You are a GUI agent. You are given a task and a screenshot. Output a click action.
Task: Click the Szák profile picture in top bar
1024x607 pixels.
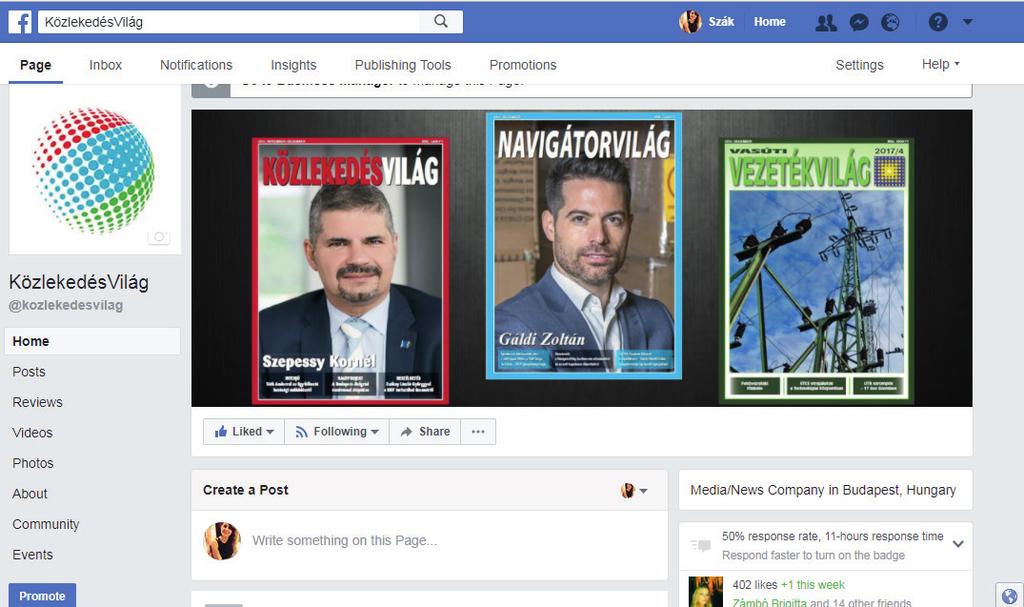point(690,22)
